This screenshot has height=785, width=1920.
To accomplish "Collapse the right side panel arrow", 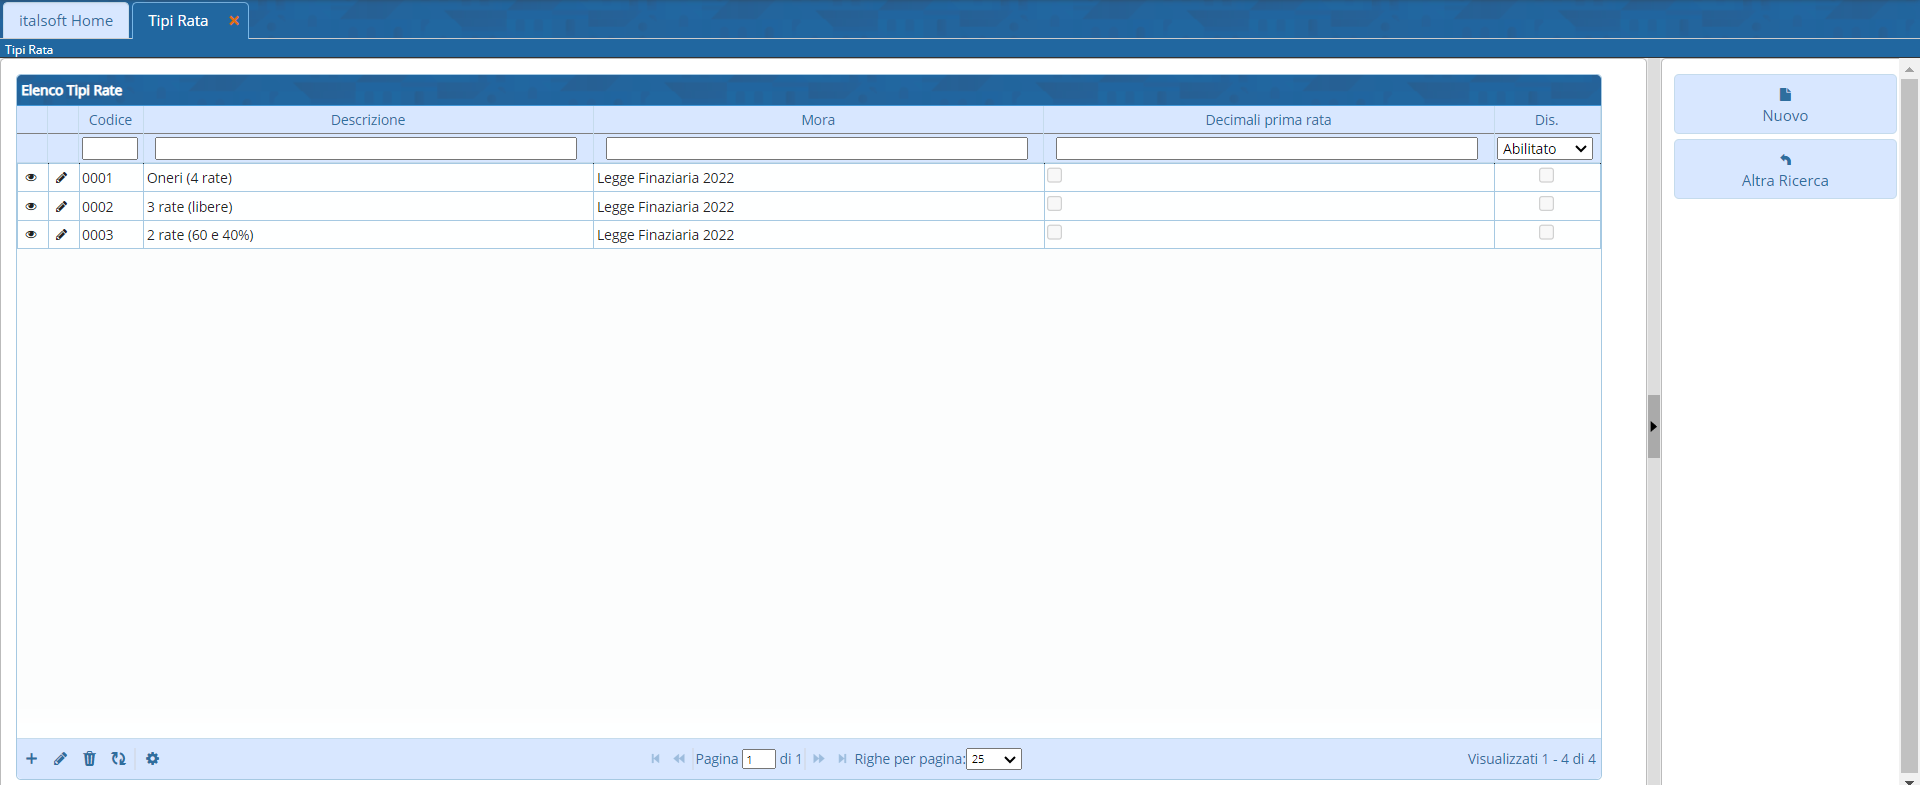I will [1653, 427].
